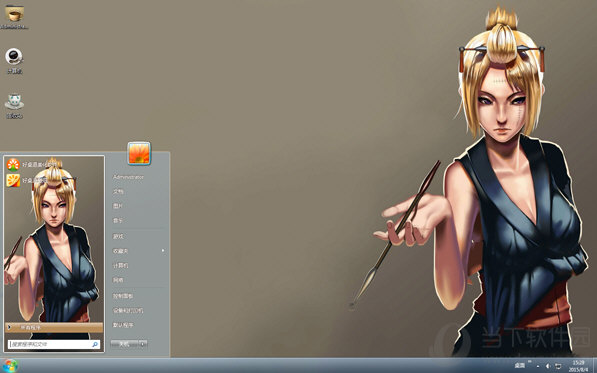Open Administrator user folder
Screen dimensions: 597x373
128,177
